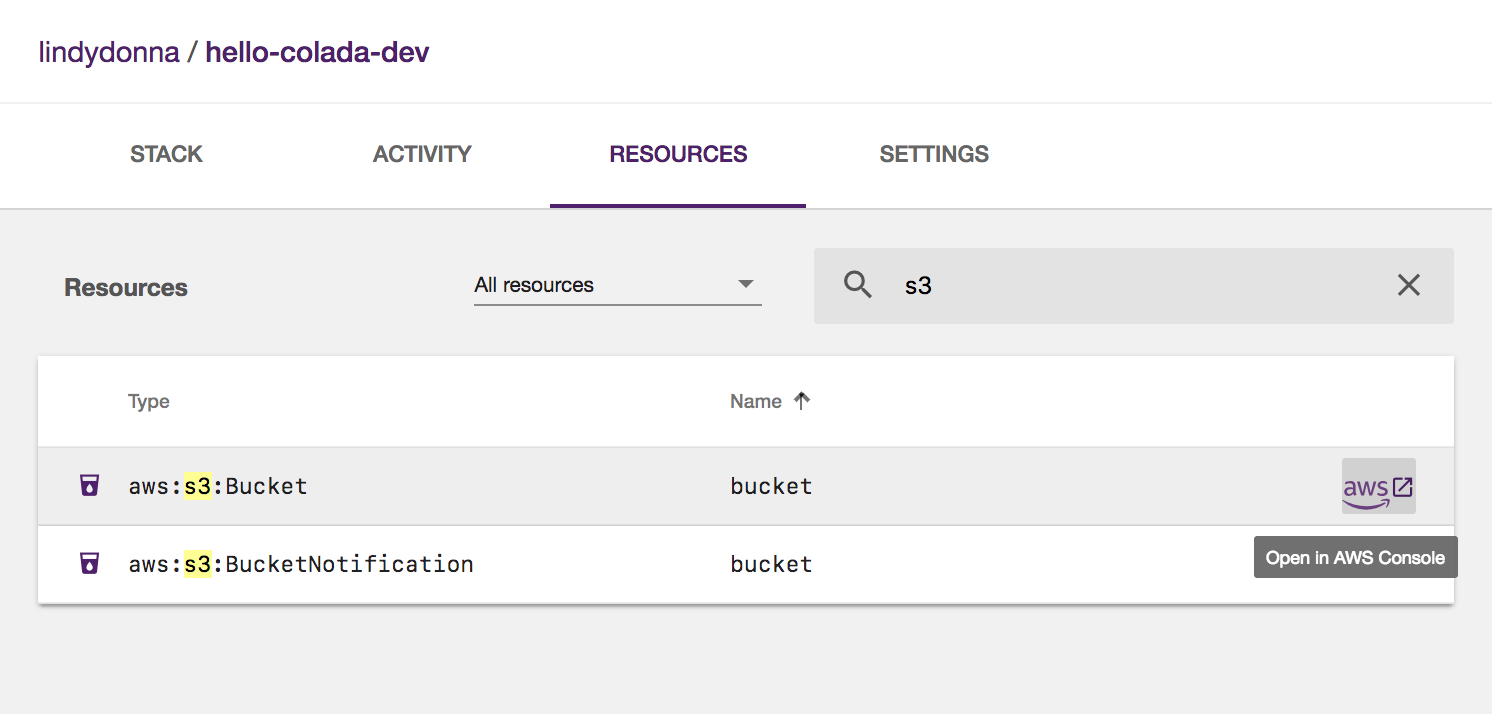Open the All resources filter selector
The image size is (1492, 714).
pyautogui.click(x=616, y=285)
